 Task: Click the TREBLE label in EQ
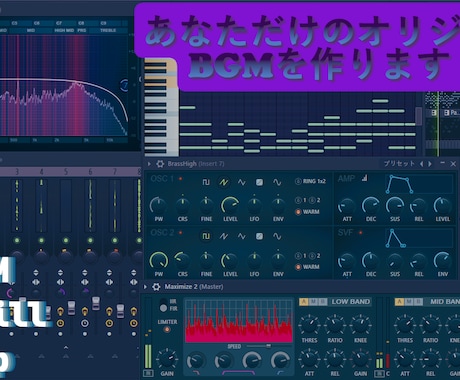click(108, 30)
